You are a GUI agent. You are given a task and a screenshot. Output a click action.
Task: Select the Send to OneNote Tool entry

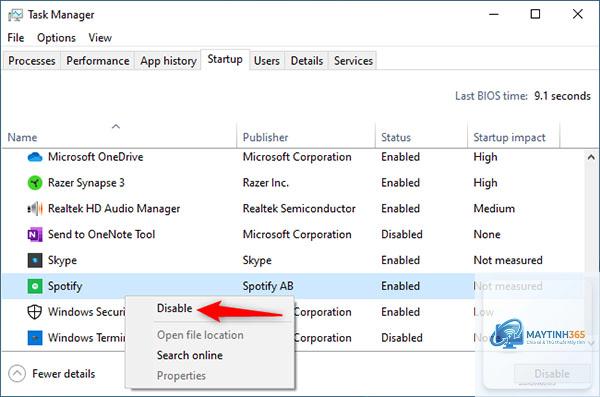[x=101, y=234]
